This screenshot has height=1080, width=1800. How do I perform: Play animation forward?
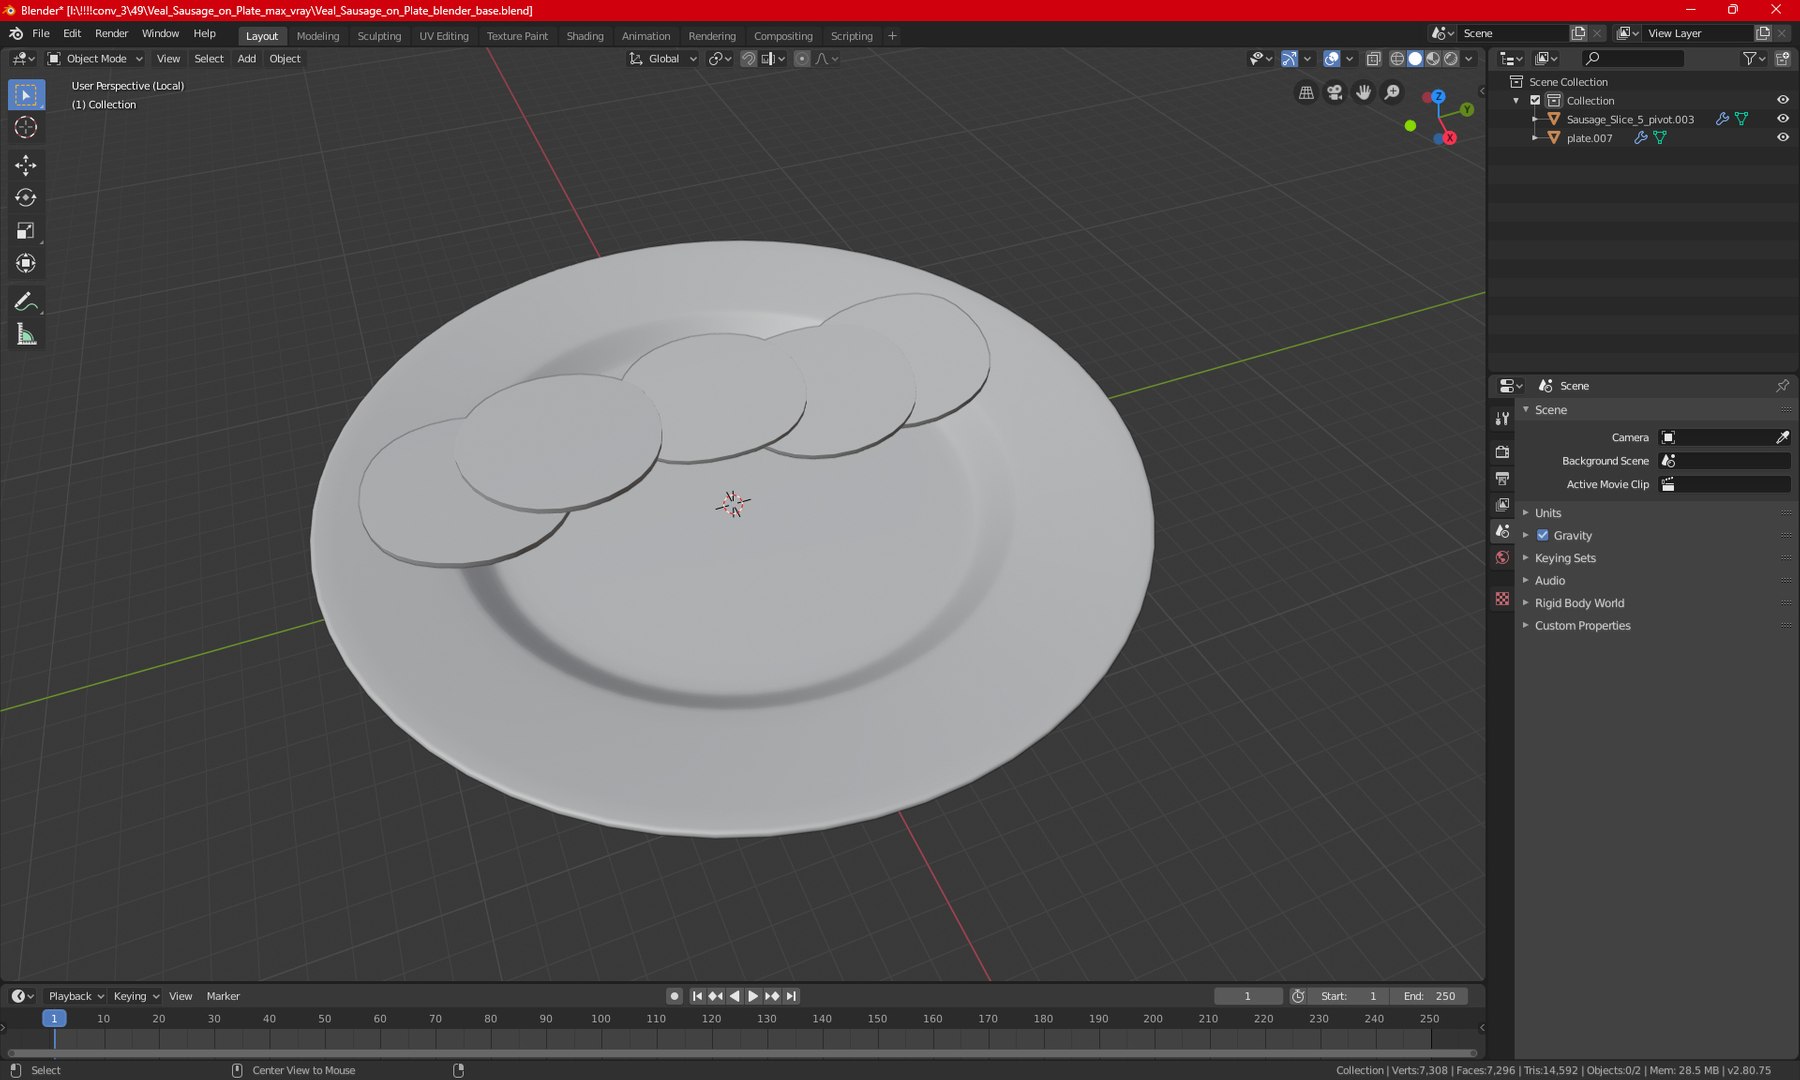753,996
